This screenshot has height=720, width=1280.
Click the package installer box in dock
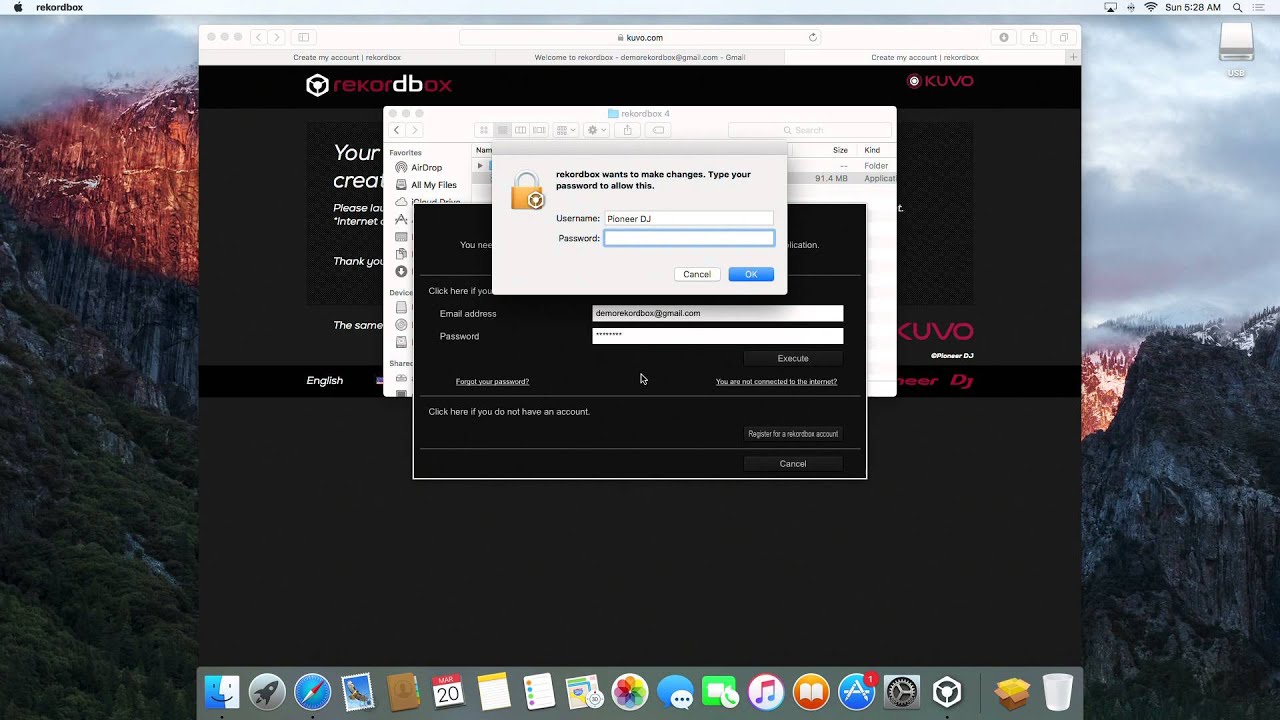coord(1012,692)
